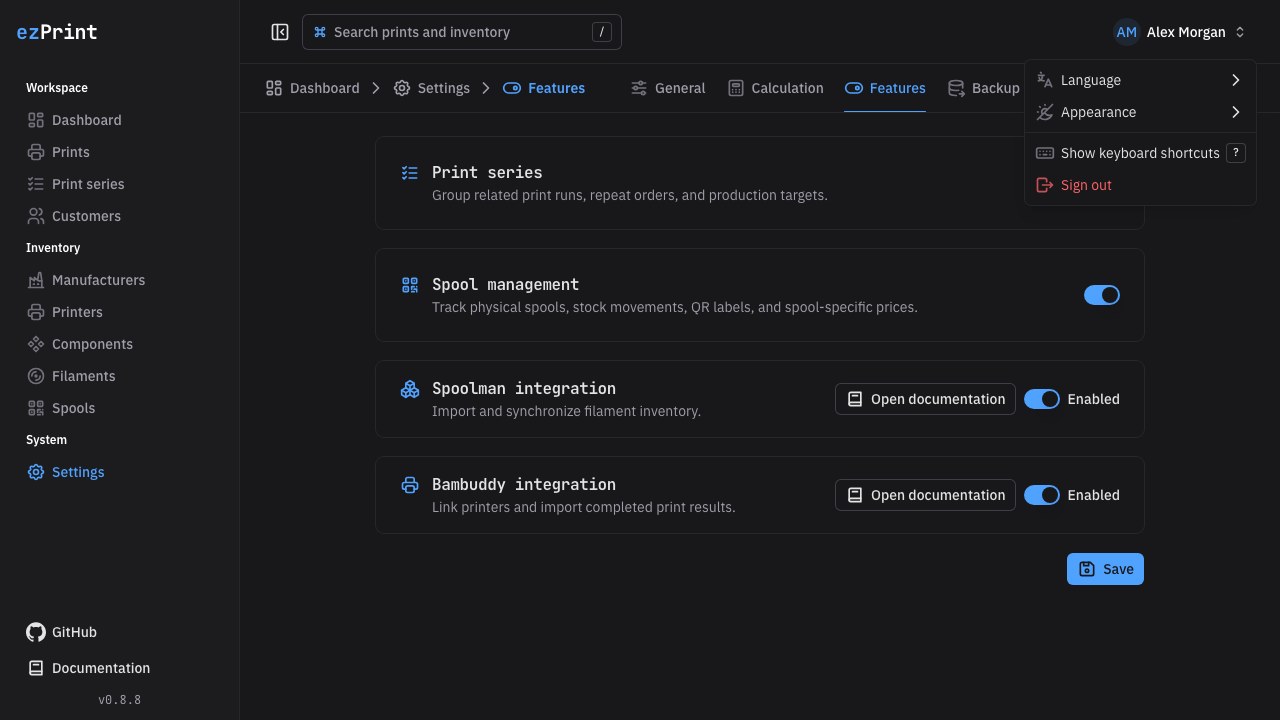Image resolution: width=1280 pixels, height=720 pixels.
Task: Click the Bambuddy integration heading
Action: tap(524, 484)
